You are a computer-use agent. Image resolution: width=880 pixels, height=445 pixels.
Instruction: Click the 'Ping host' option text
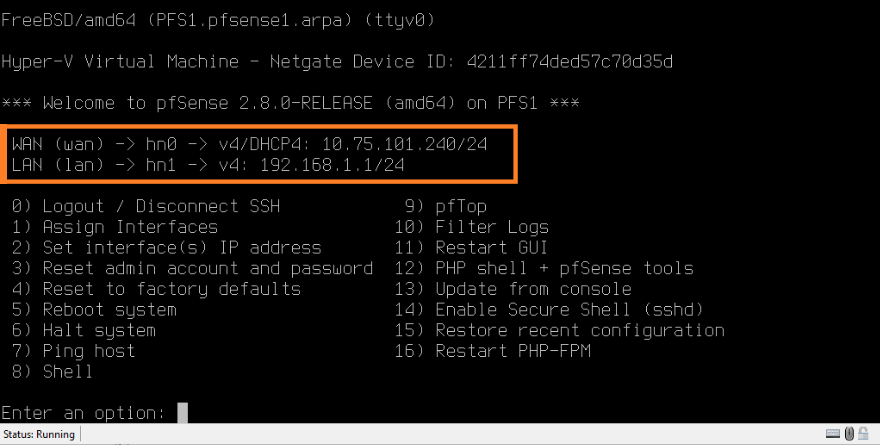pyautogui.click(x=88, y=351)
